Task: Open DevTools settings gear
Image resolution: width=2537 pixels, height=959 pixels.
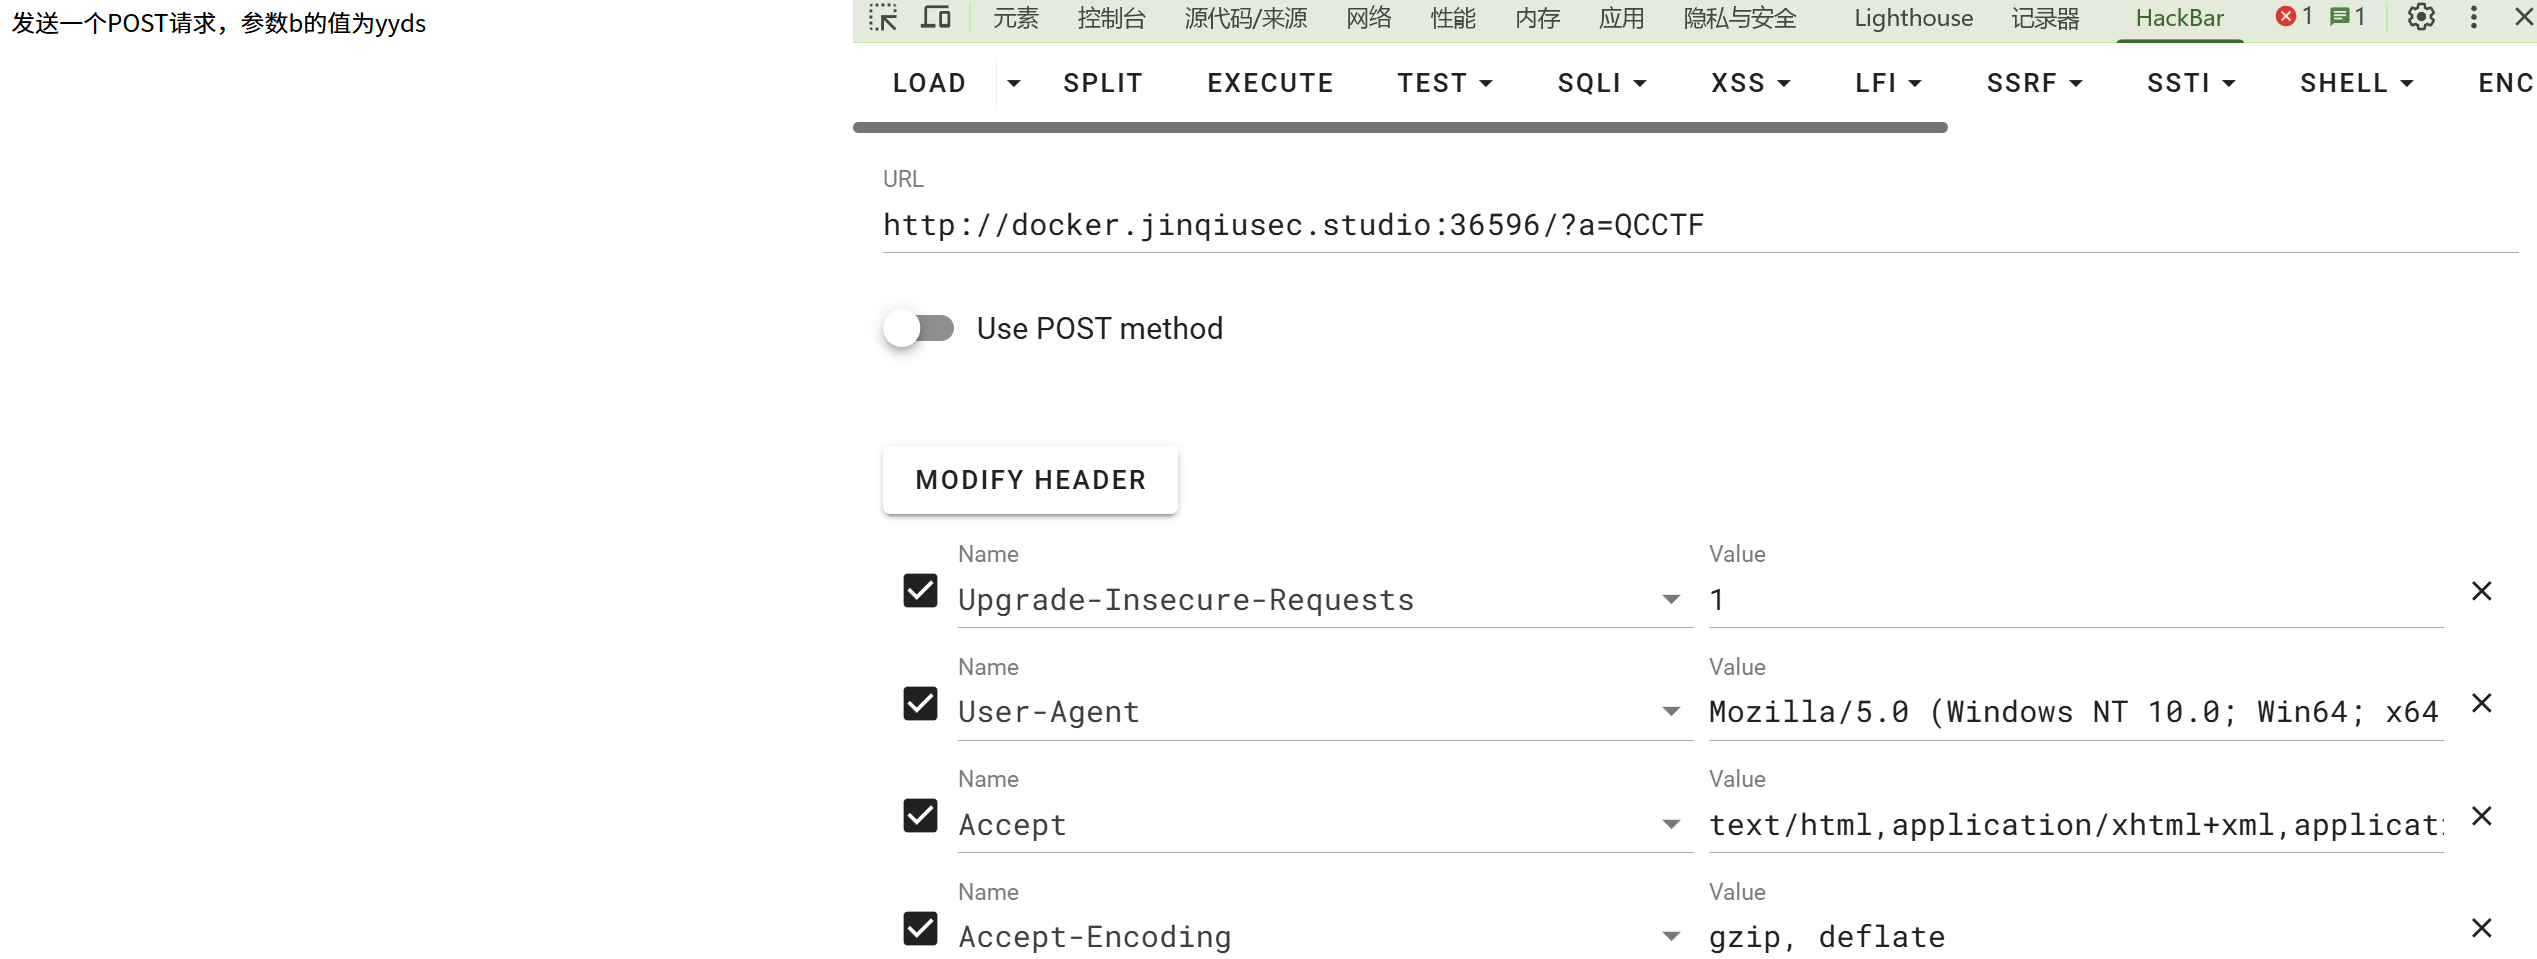Action: (x=2421, y=18)
